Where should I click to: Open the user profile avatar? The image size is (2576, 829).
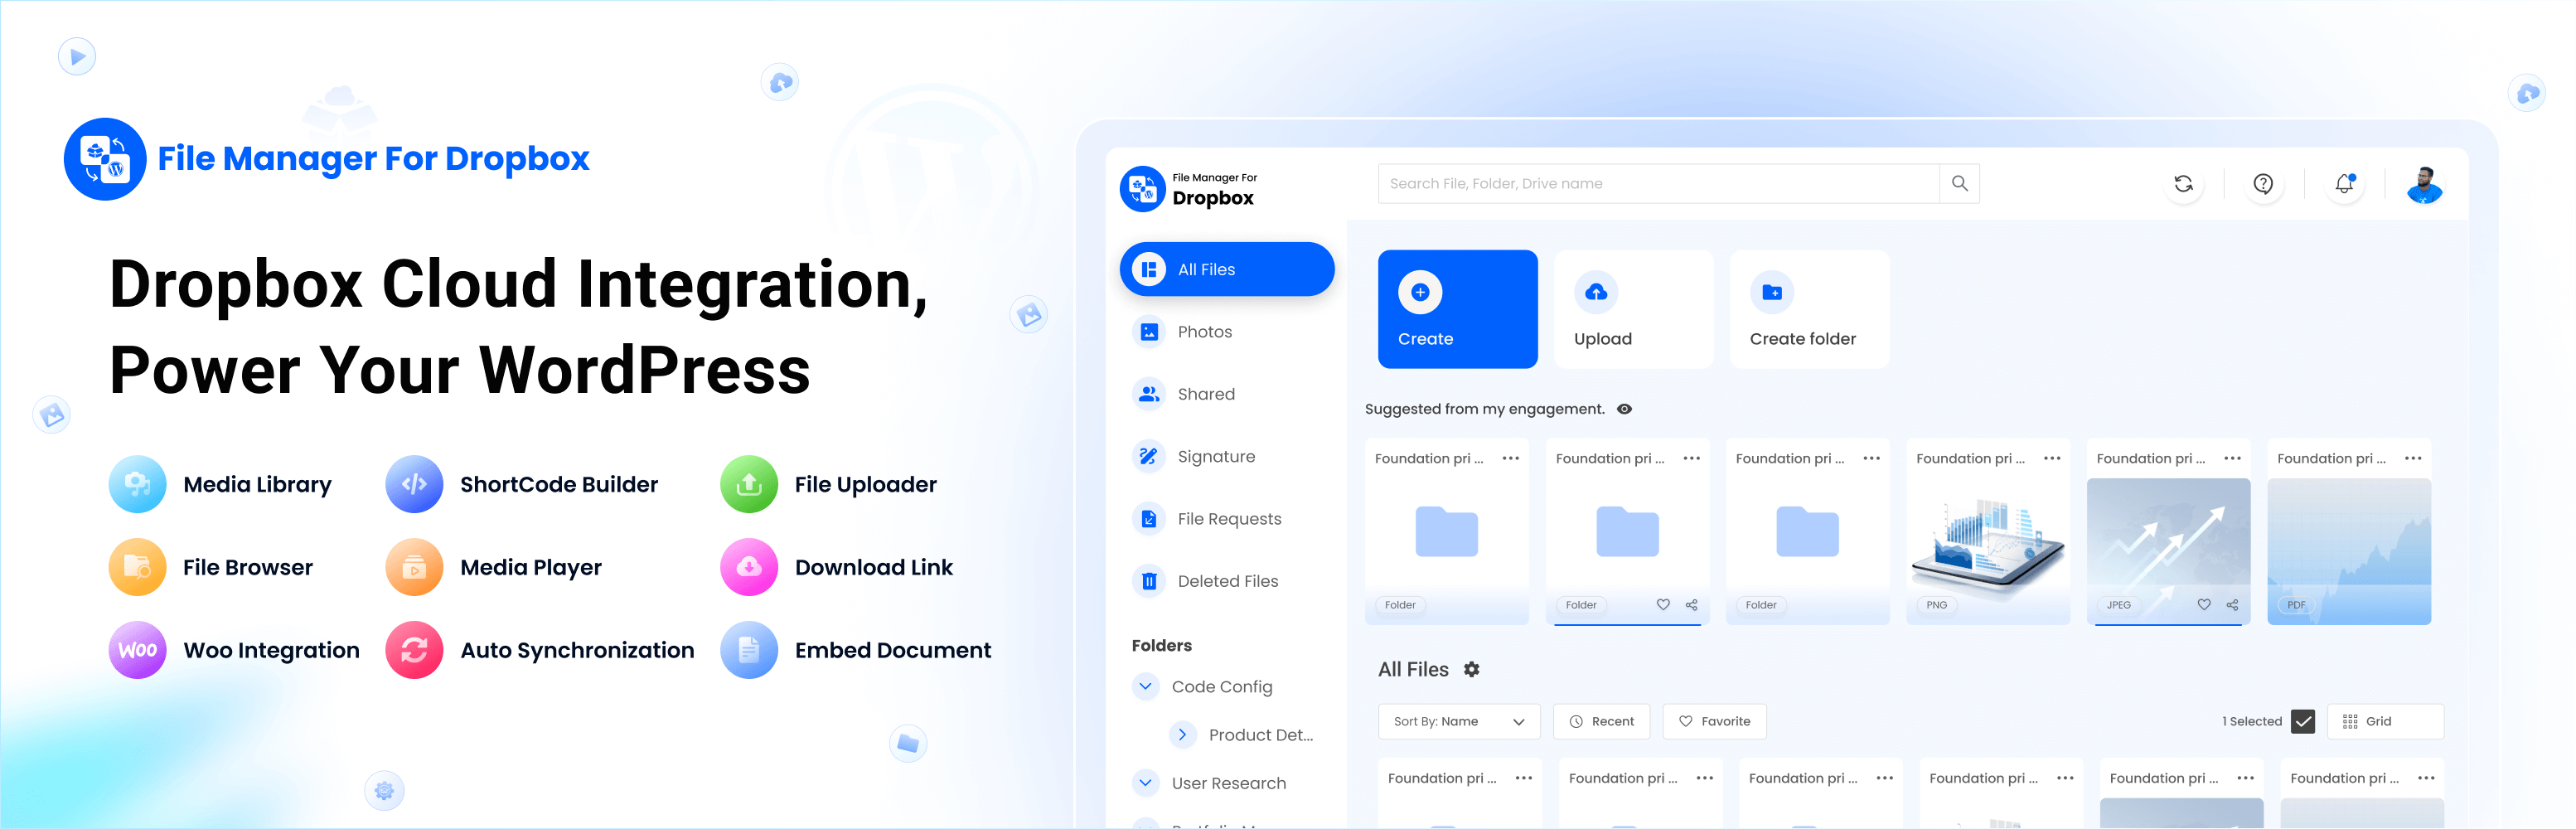(x=2424, y=185)
